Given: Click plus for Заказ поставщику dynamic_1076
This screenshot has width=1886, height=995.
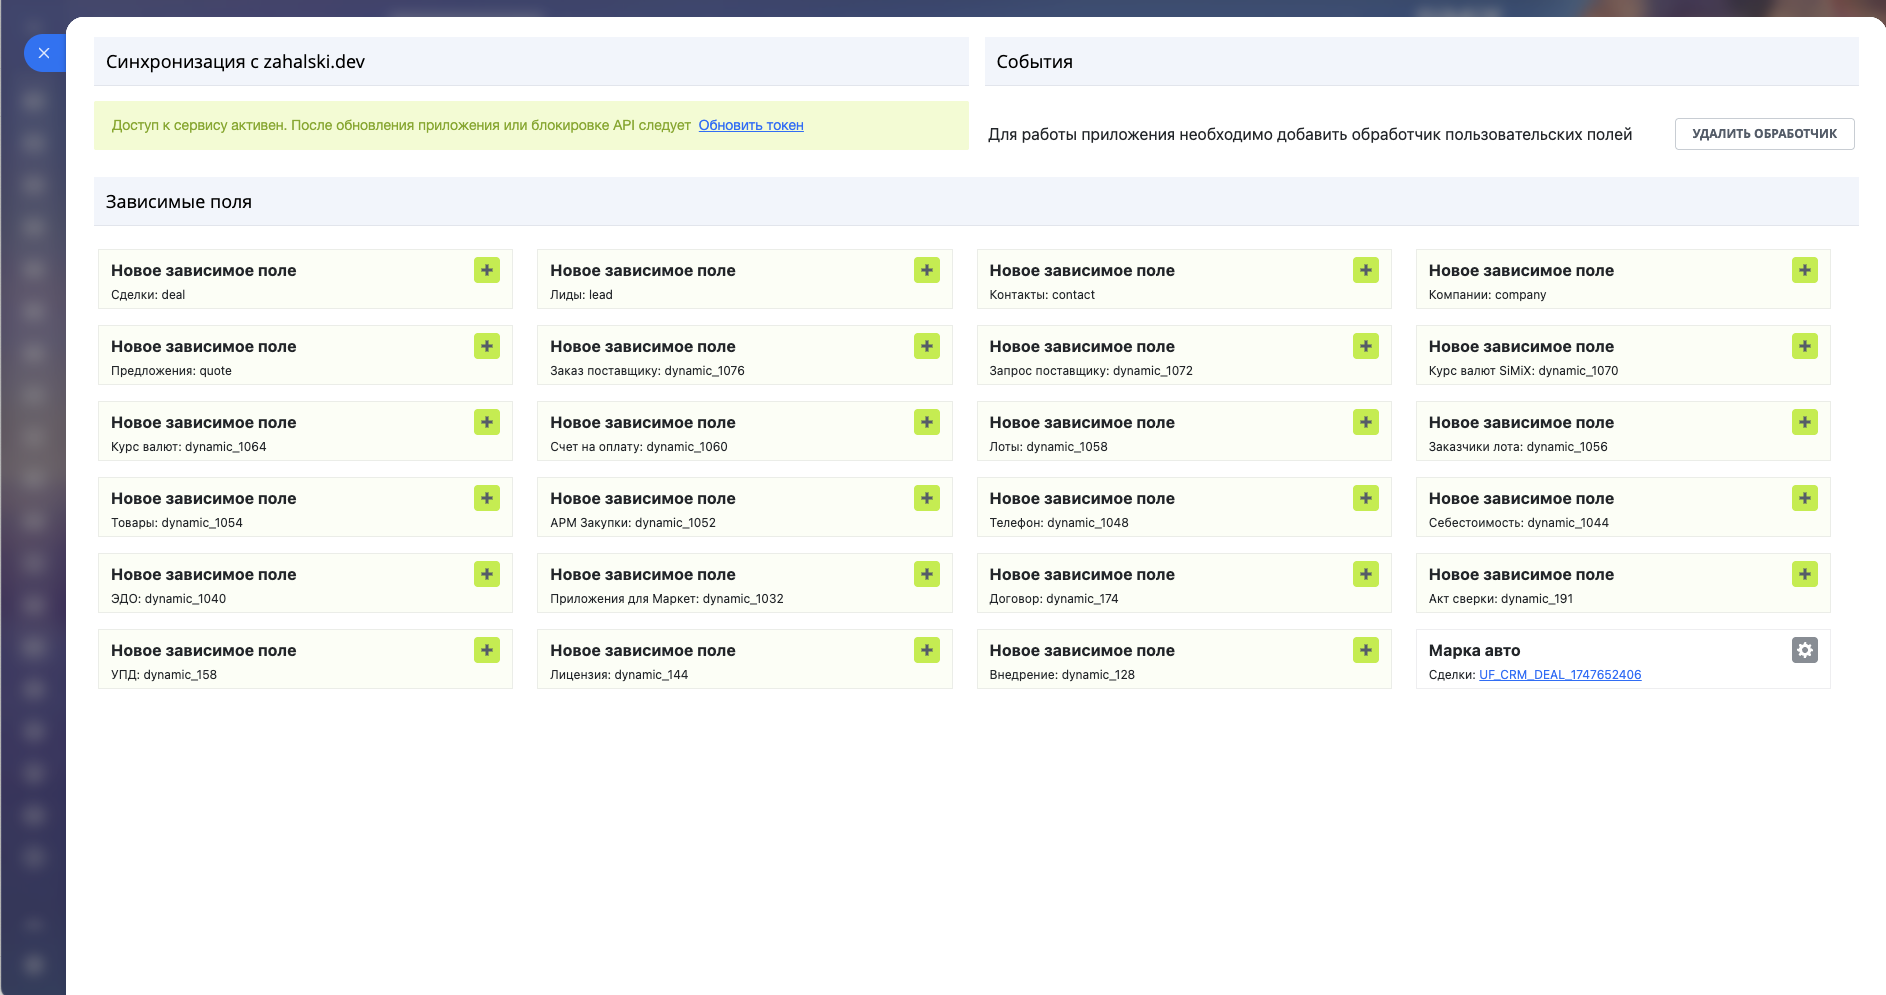Looking at the screenshot, I should pyautogui.click(x=926, y=346).
